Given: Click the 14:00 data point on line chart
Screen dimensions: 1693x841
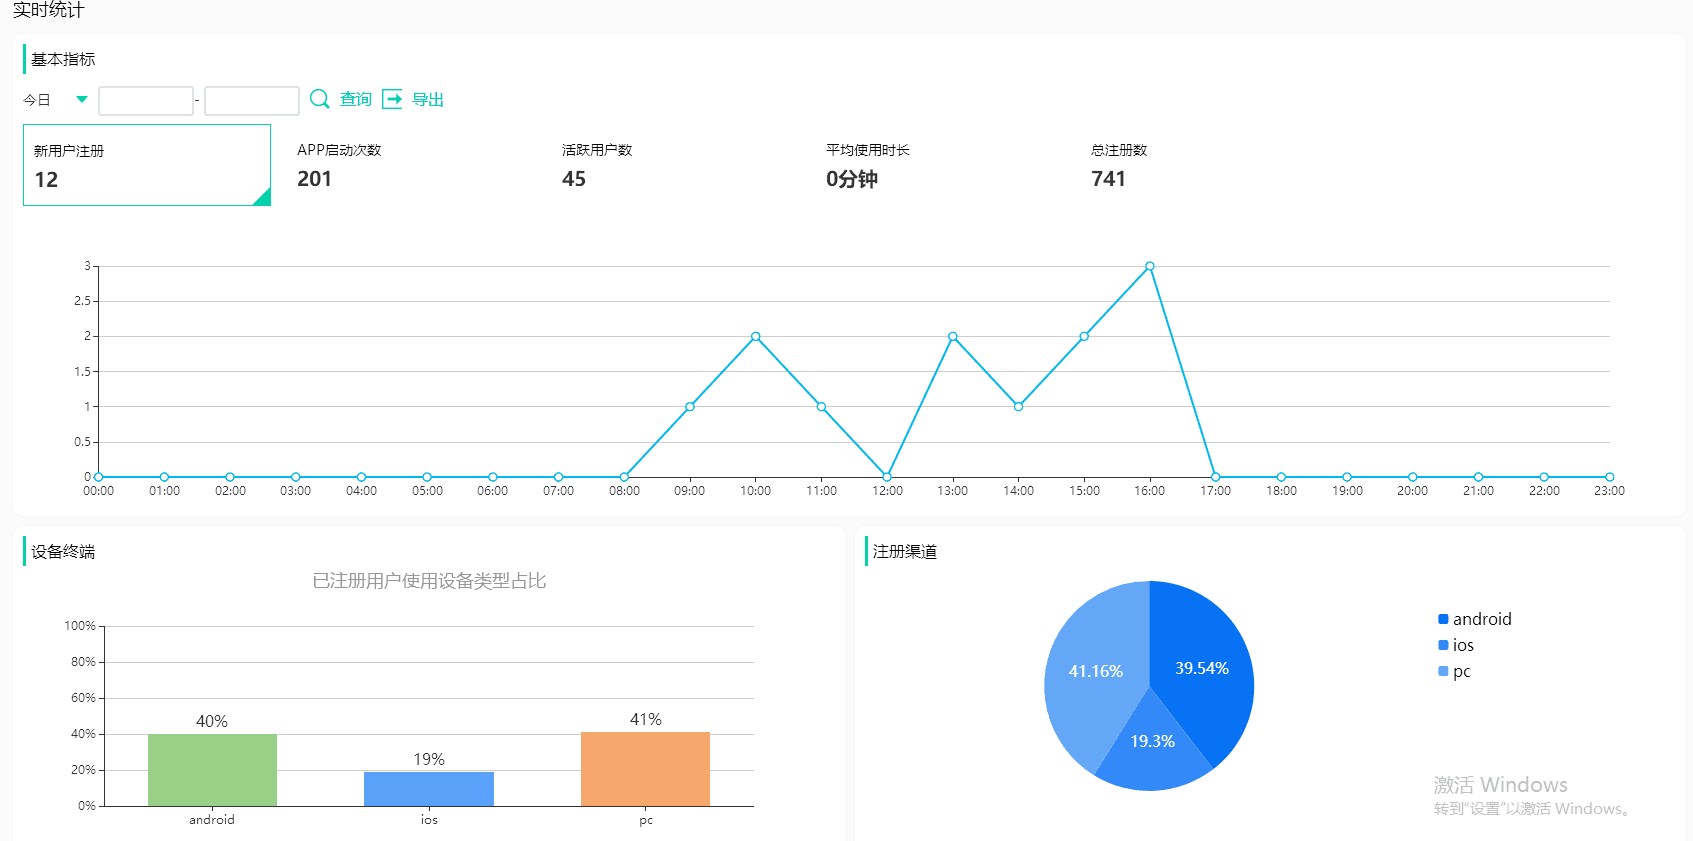Looking at the screenshot, I should pos(1018,406).
